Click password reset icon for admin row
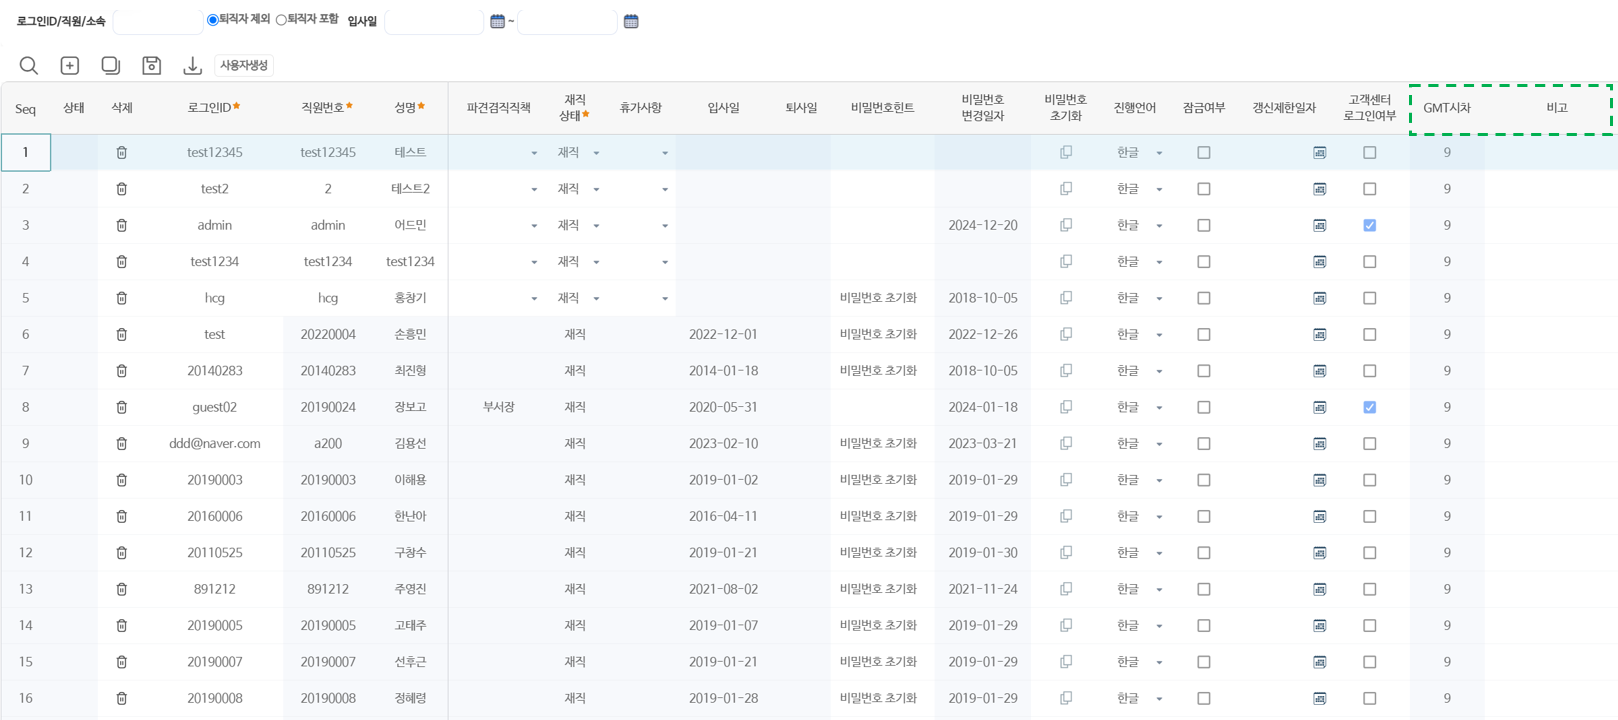The image size is (1618, 720). click(1066, 226)
